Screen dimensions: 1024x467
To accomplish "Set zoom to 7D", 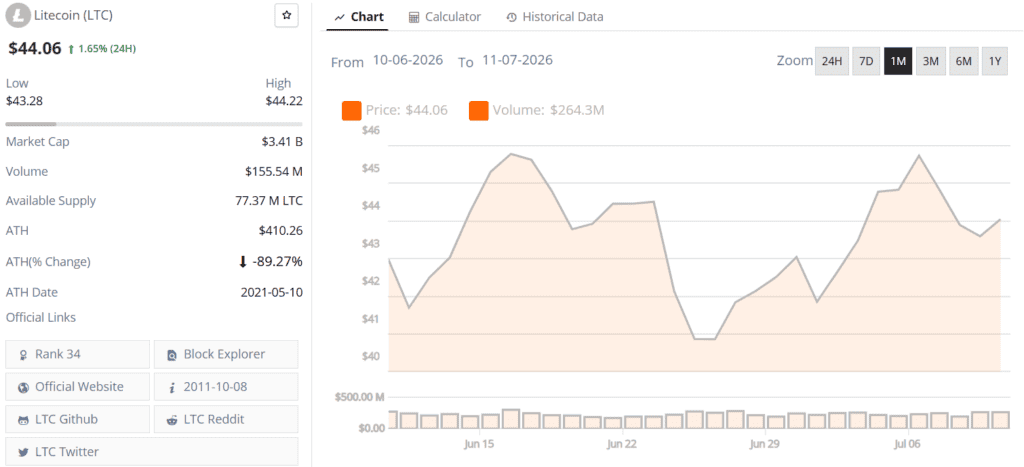I will (x=866, y=61).
